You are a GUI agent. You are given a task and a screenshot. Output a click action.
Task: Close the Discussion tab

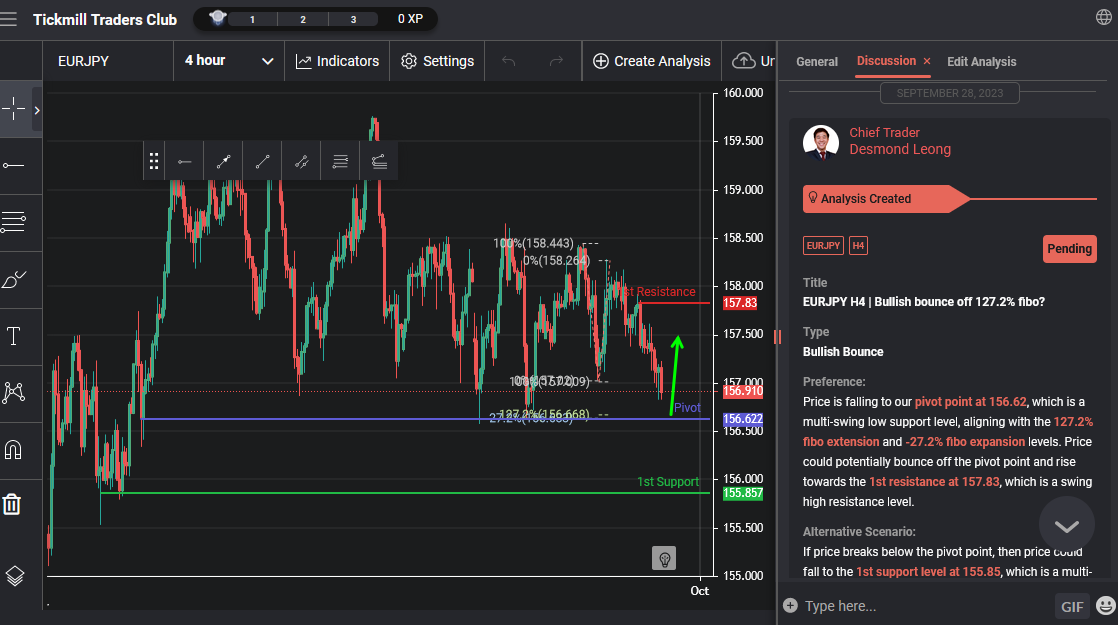(927, 61)
